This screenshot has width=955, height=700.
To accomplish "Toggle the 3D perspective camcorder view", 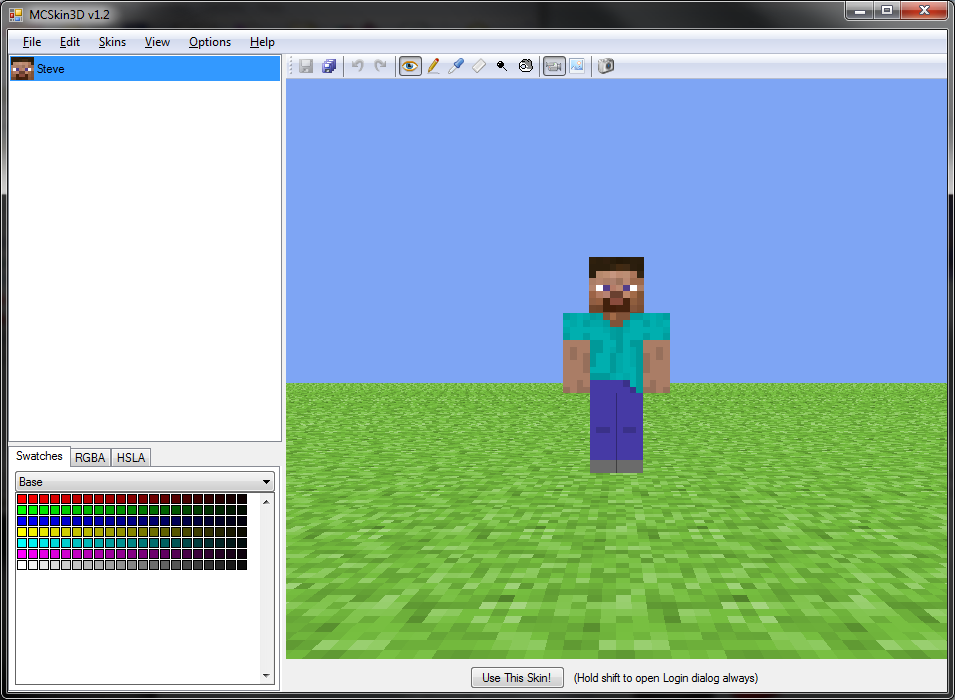I will (x=553, y=66).
